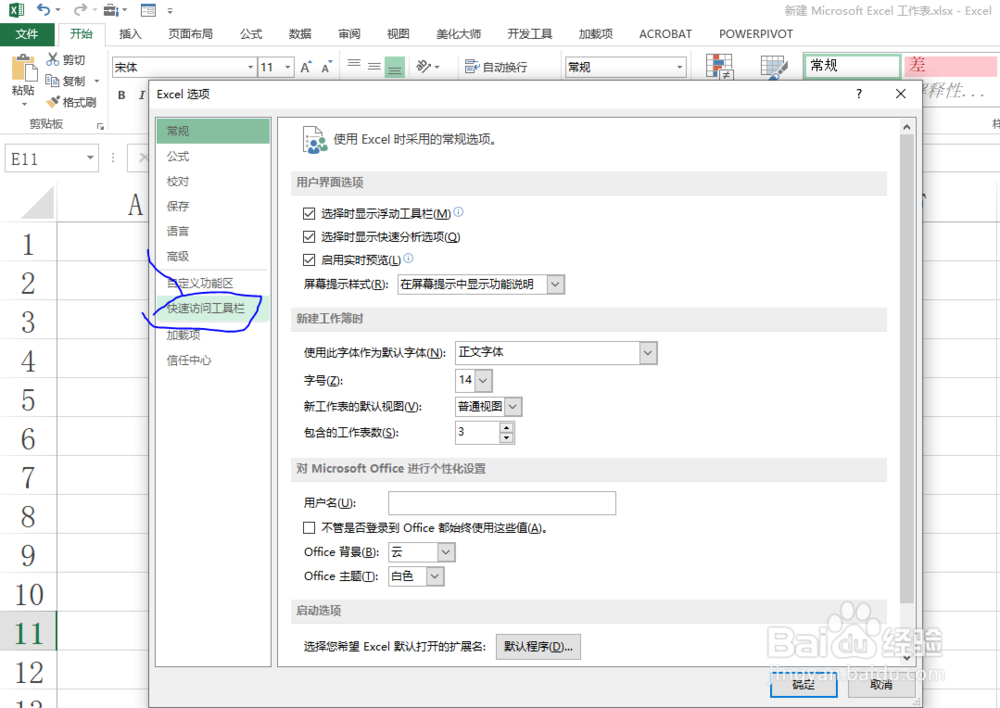Screen dimensions: 1000x708
Task: Click the form icon in quick access toolbar
Action: coord(148,10)
